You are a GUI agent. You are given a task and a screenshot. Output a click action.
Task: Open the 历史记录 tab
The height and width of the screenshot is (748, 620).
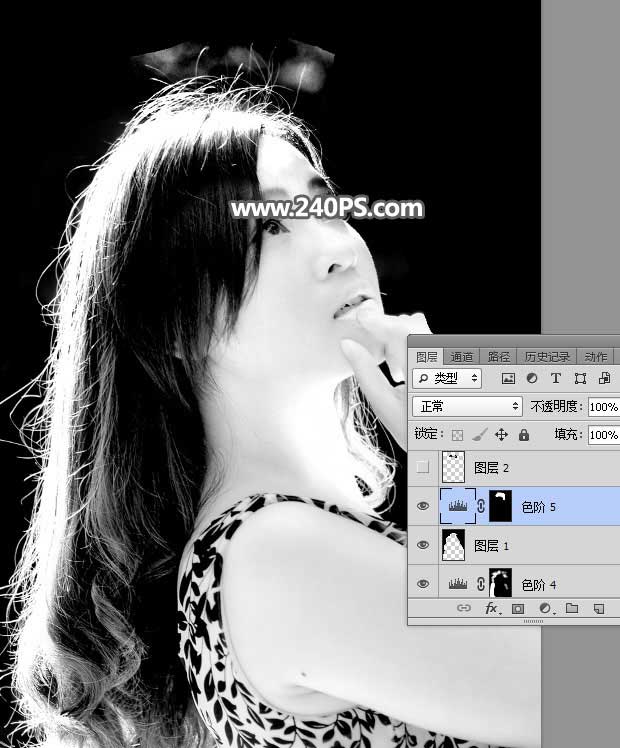[547, 356]
